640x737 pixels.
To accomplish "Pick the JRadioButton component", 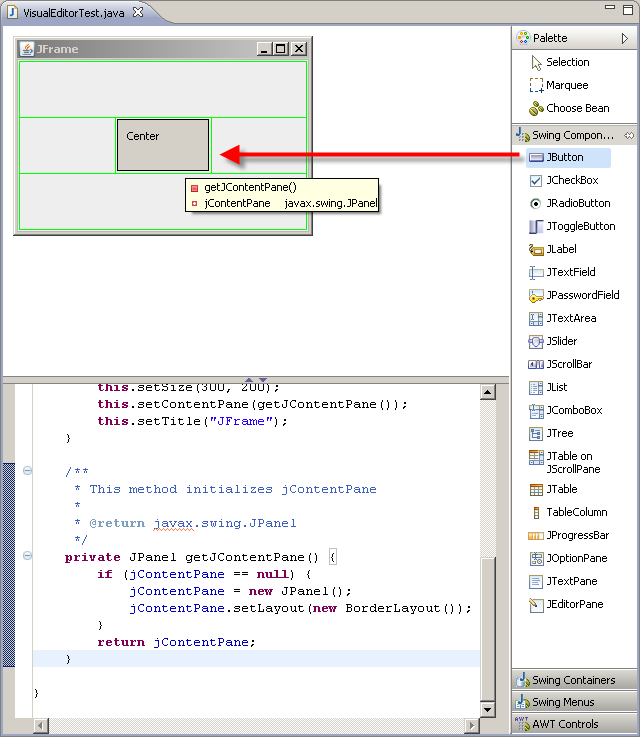I will point(570,204).
